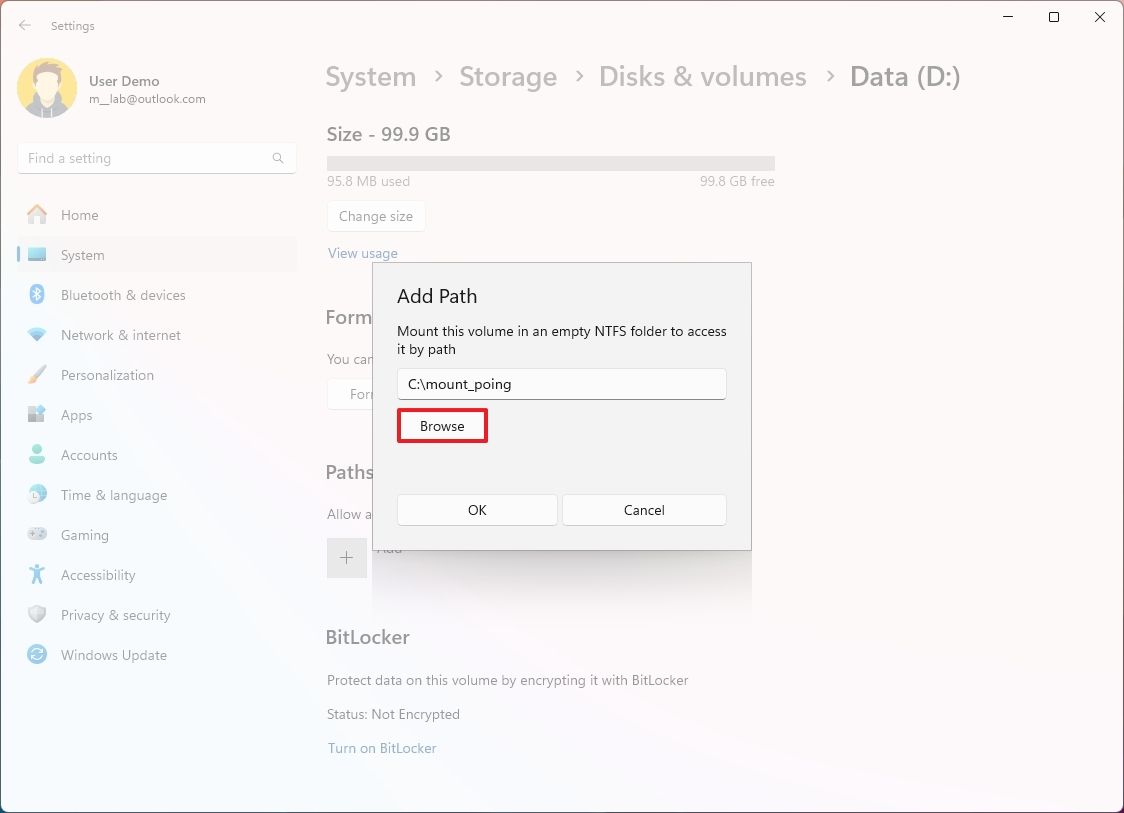Navigate to Storage in the breadcrumb

coord(508,76)
